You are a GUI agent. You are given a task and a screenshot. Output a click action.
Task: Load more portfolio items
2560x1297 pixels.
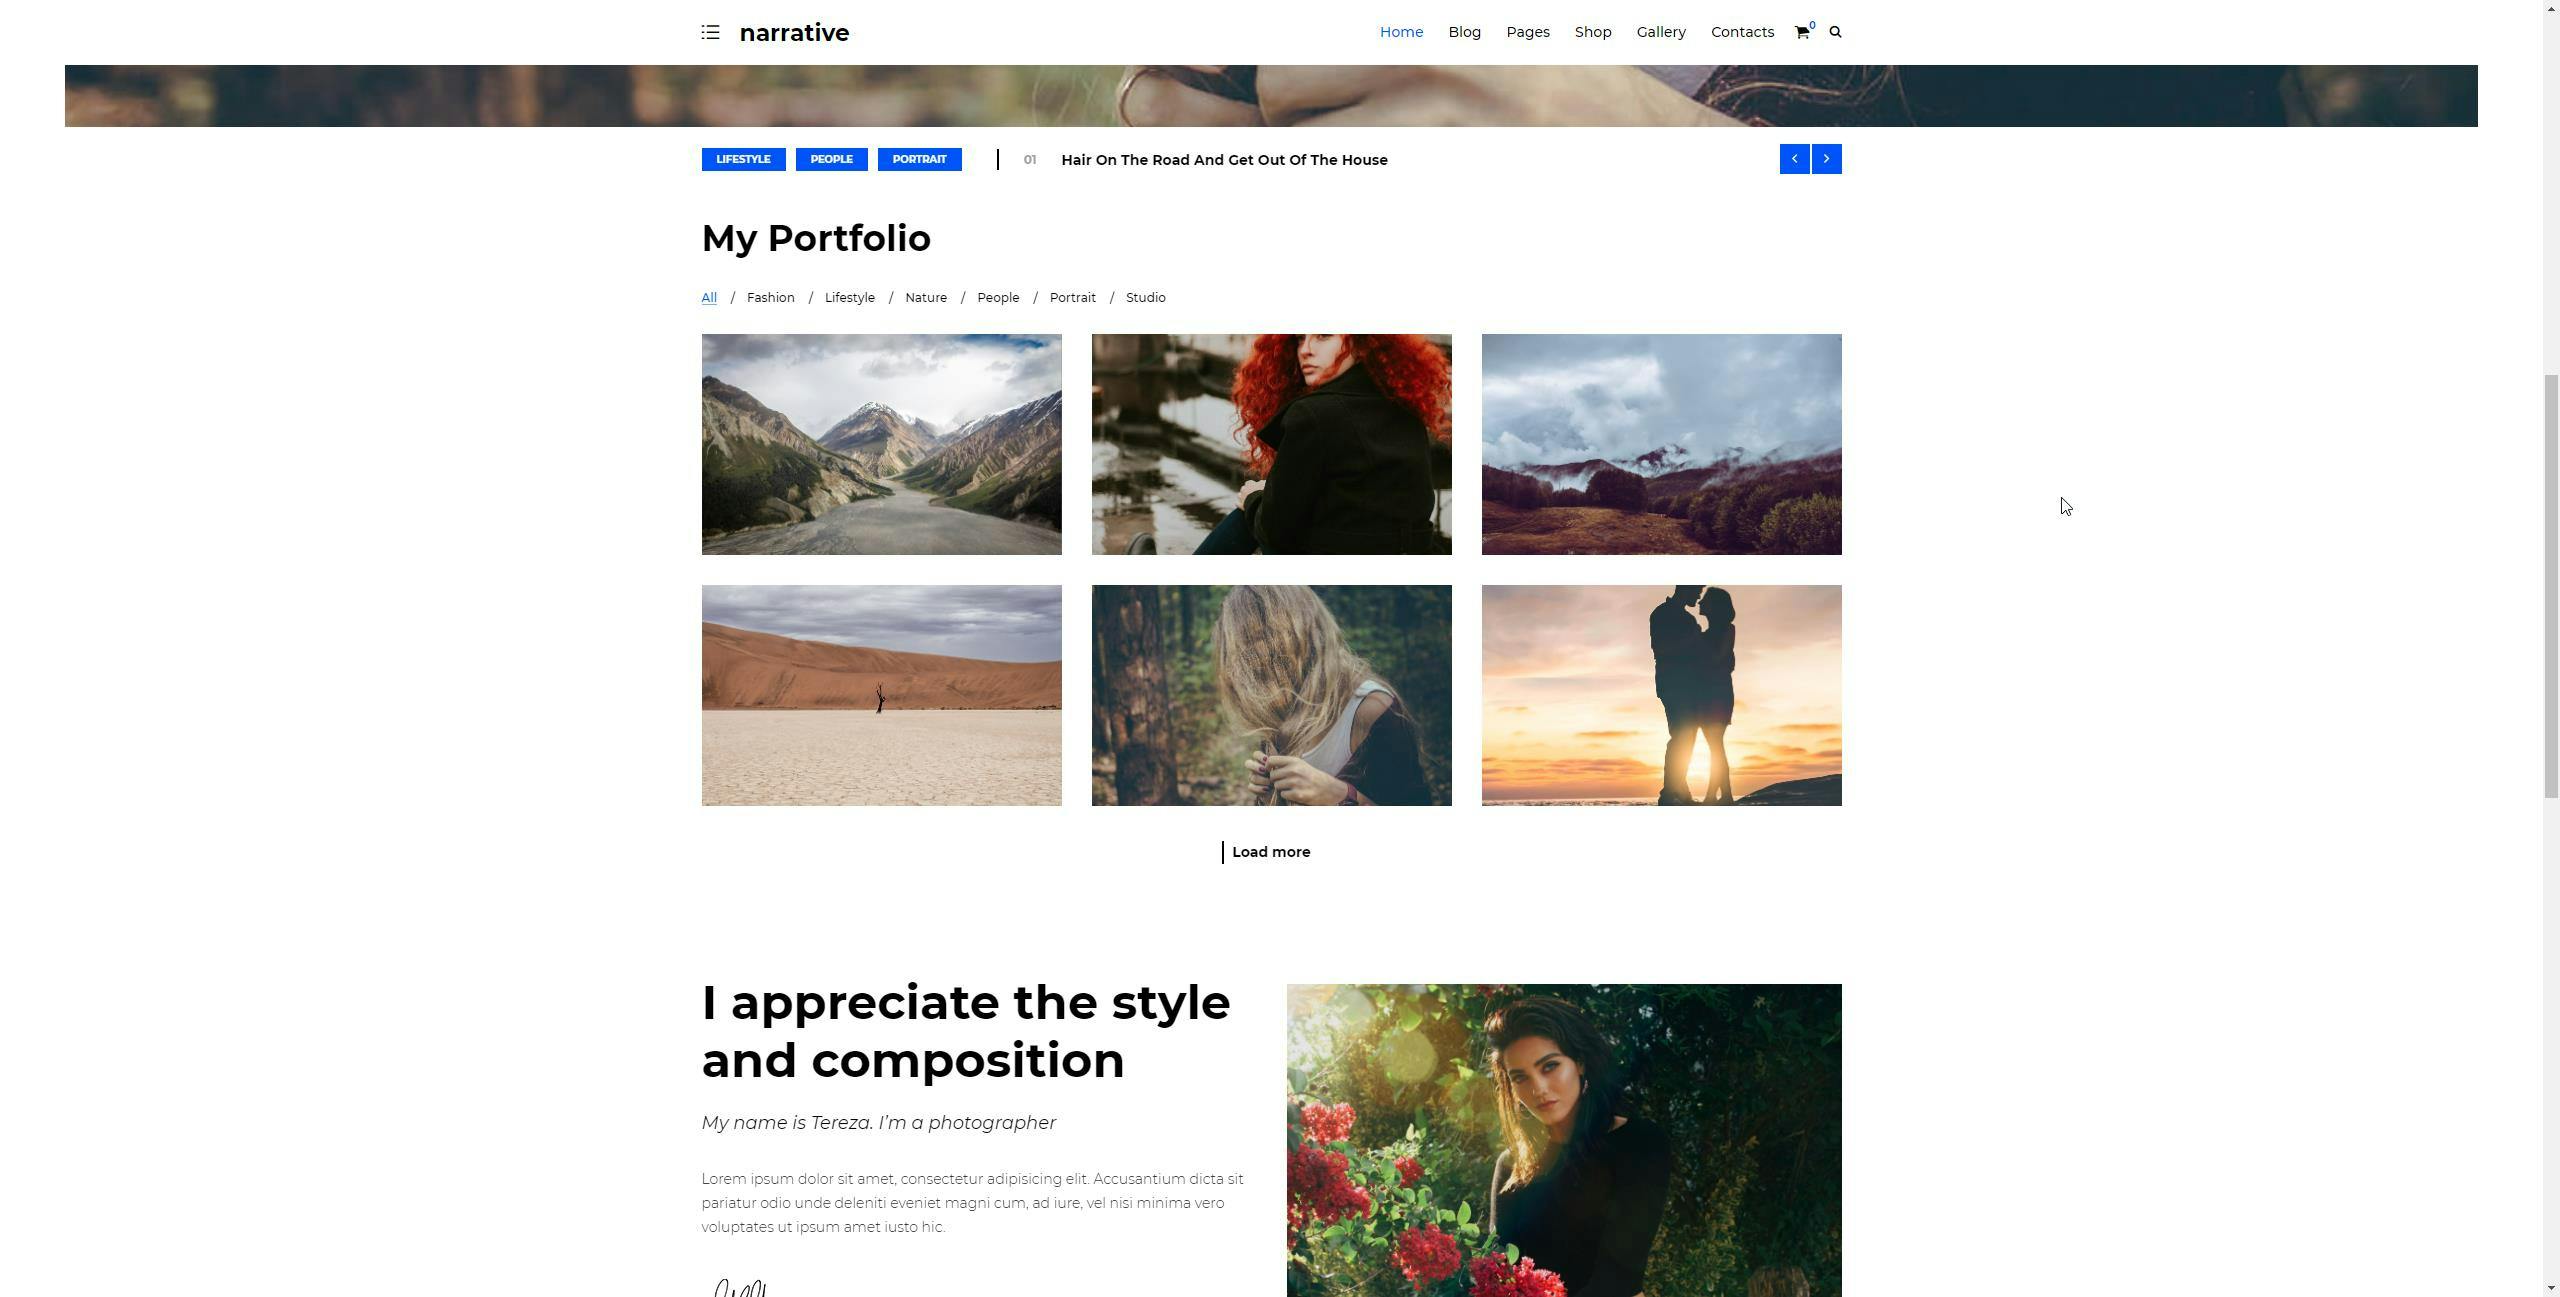pos(1270,852)
